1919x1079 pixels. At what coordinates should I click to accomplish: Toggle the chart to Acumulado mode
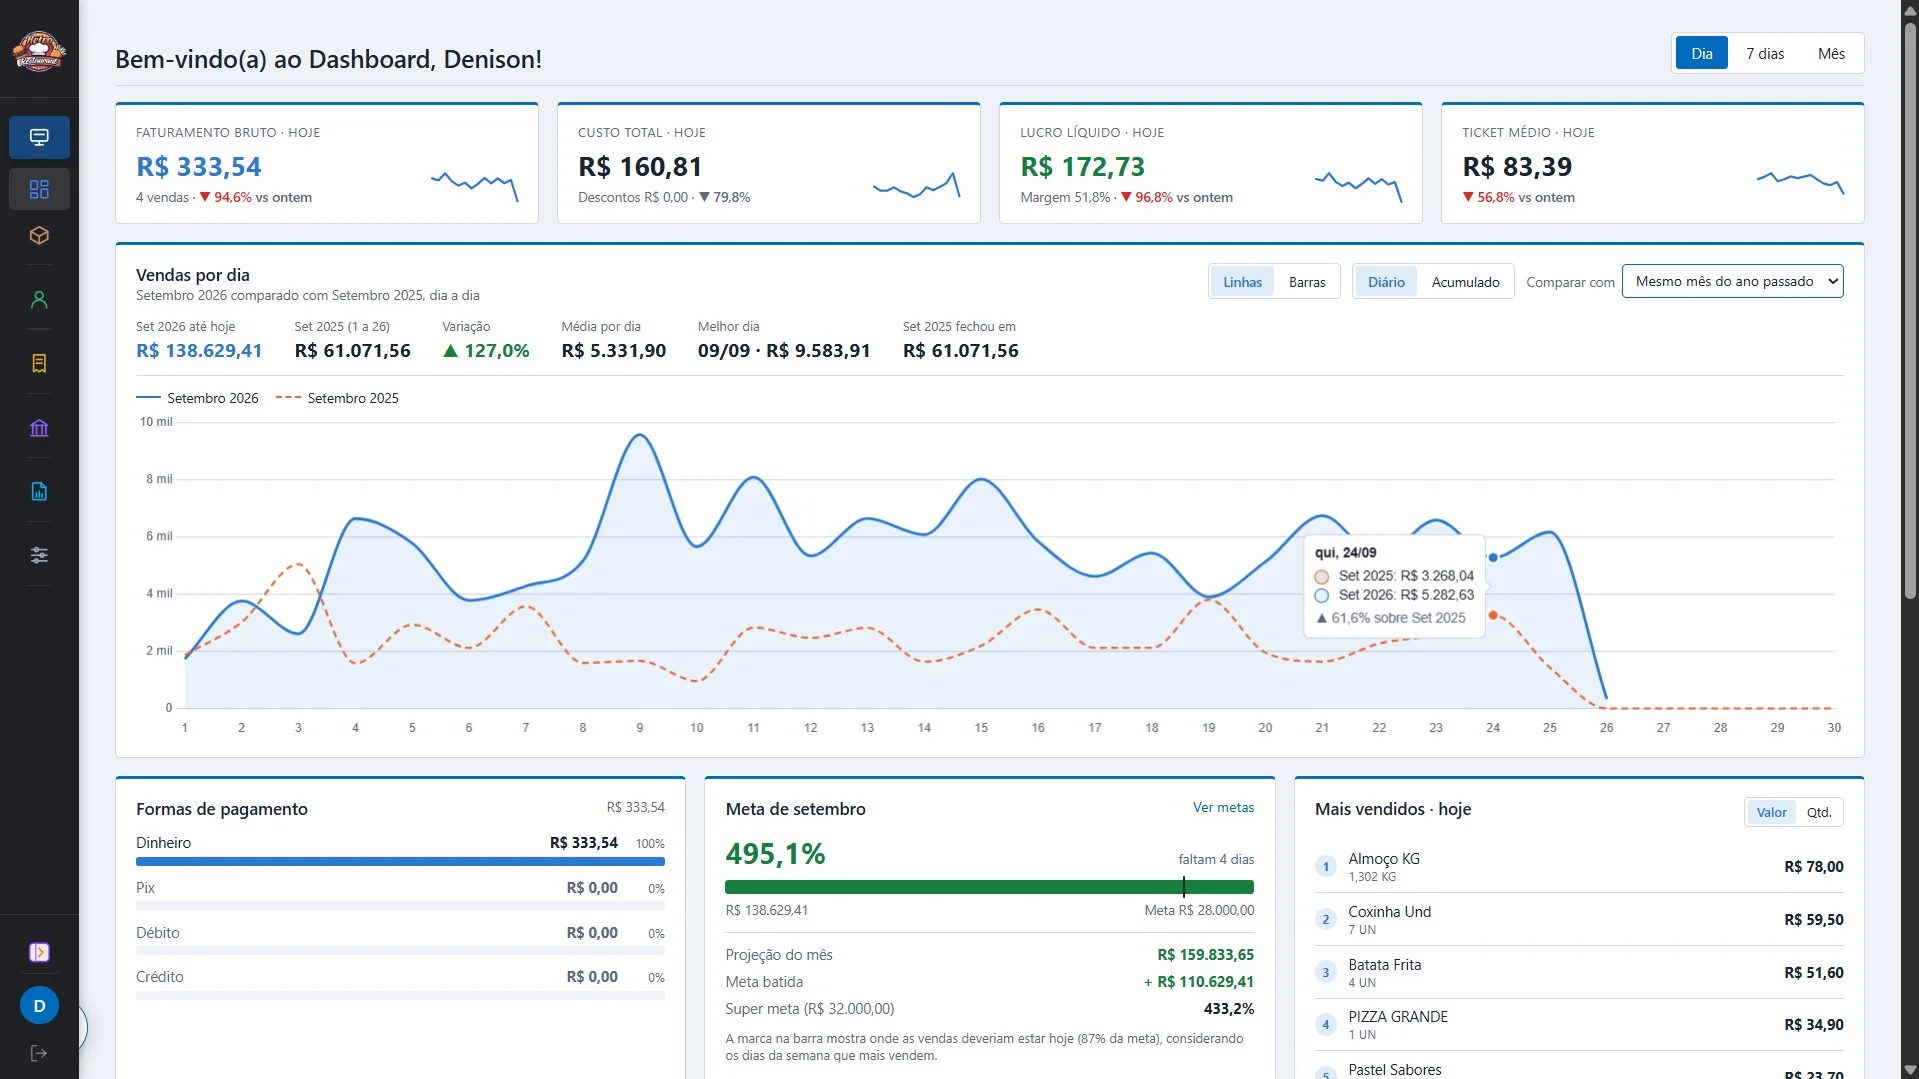pos(1465,282)
